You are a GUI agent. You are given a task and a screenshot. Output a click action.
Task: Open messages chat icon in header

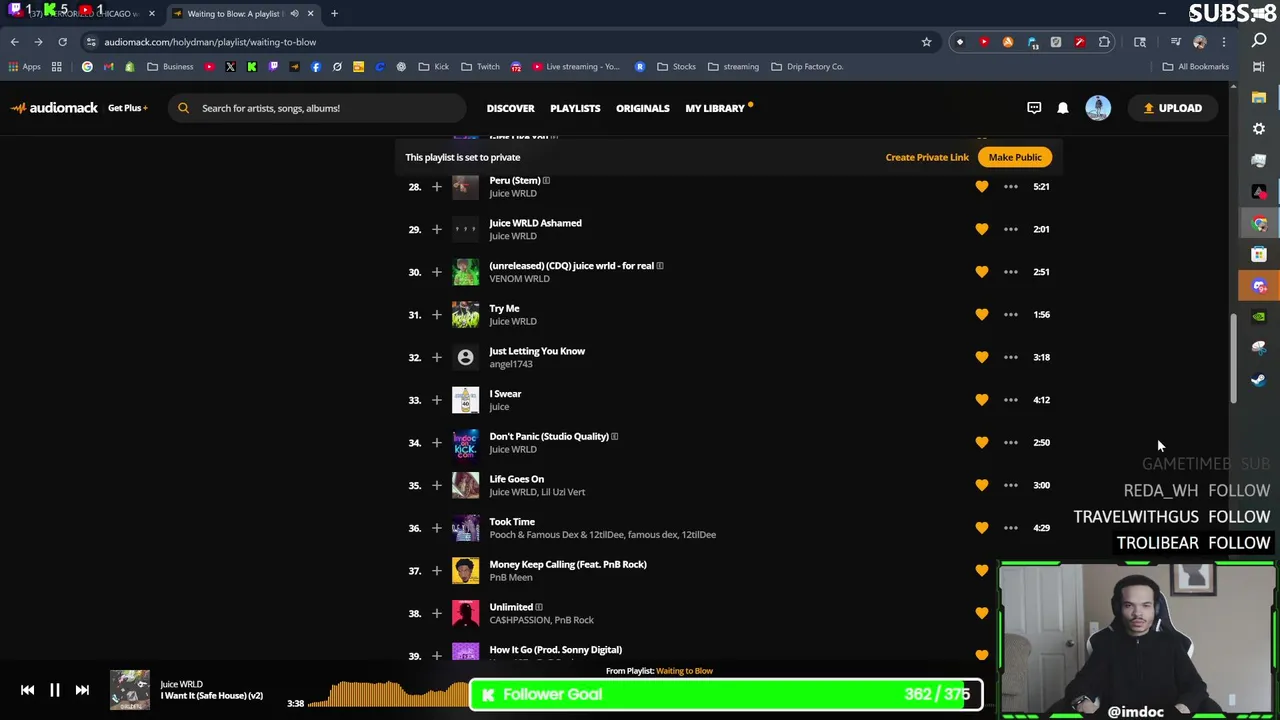click(x=1034, y=108)
